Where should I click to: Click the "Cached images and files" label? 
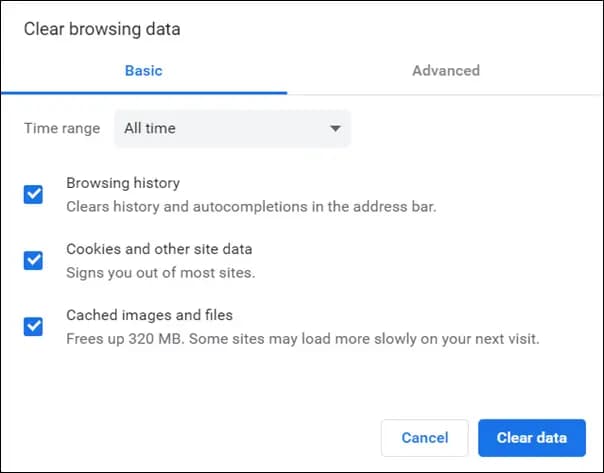tap(150, 315)
